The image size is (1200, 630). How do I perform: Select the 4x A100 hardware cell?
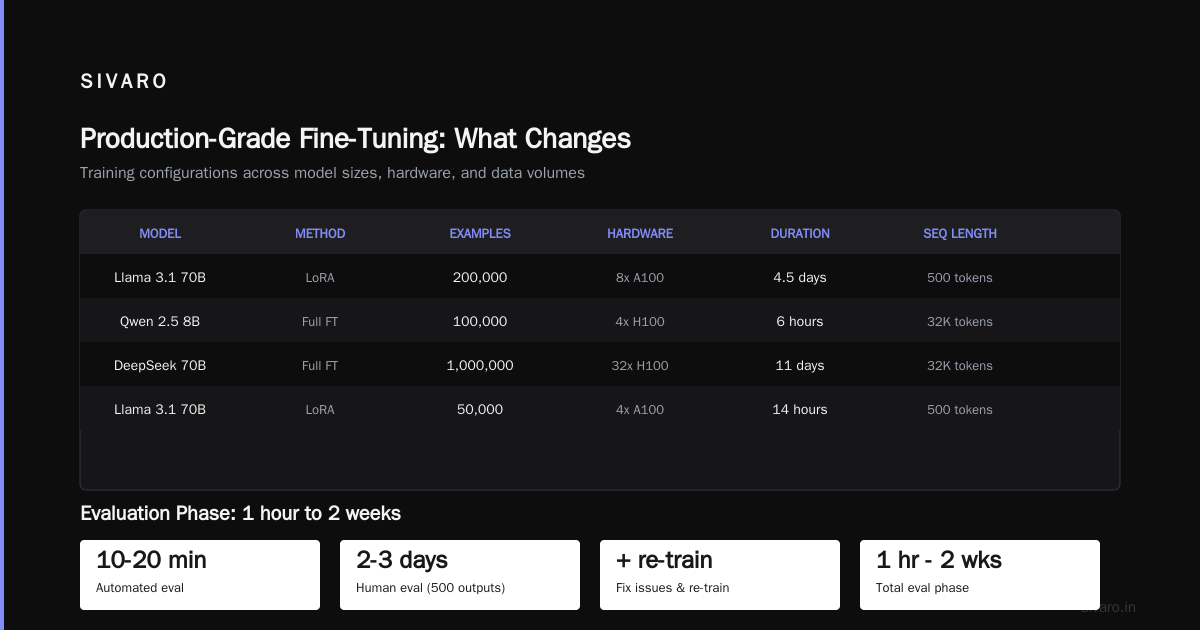[x=640, y=409]
